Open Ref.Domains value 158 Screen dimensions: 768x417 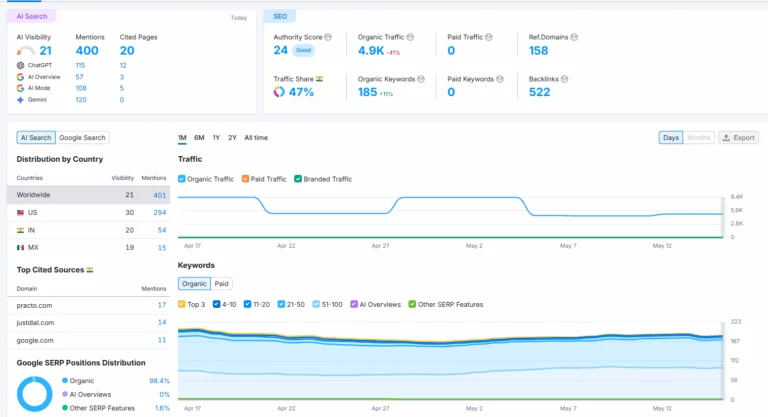click(538, 50)
